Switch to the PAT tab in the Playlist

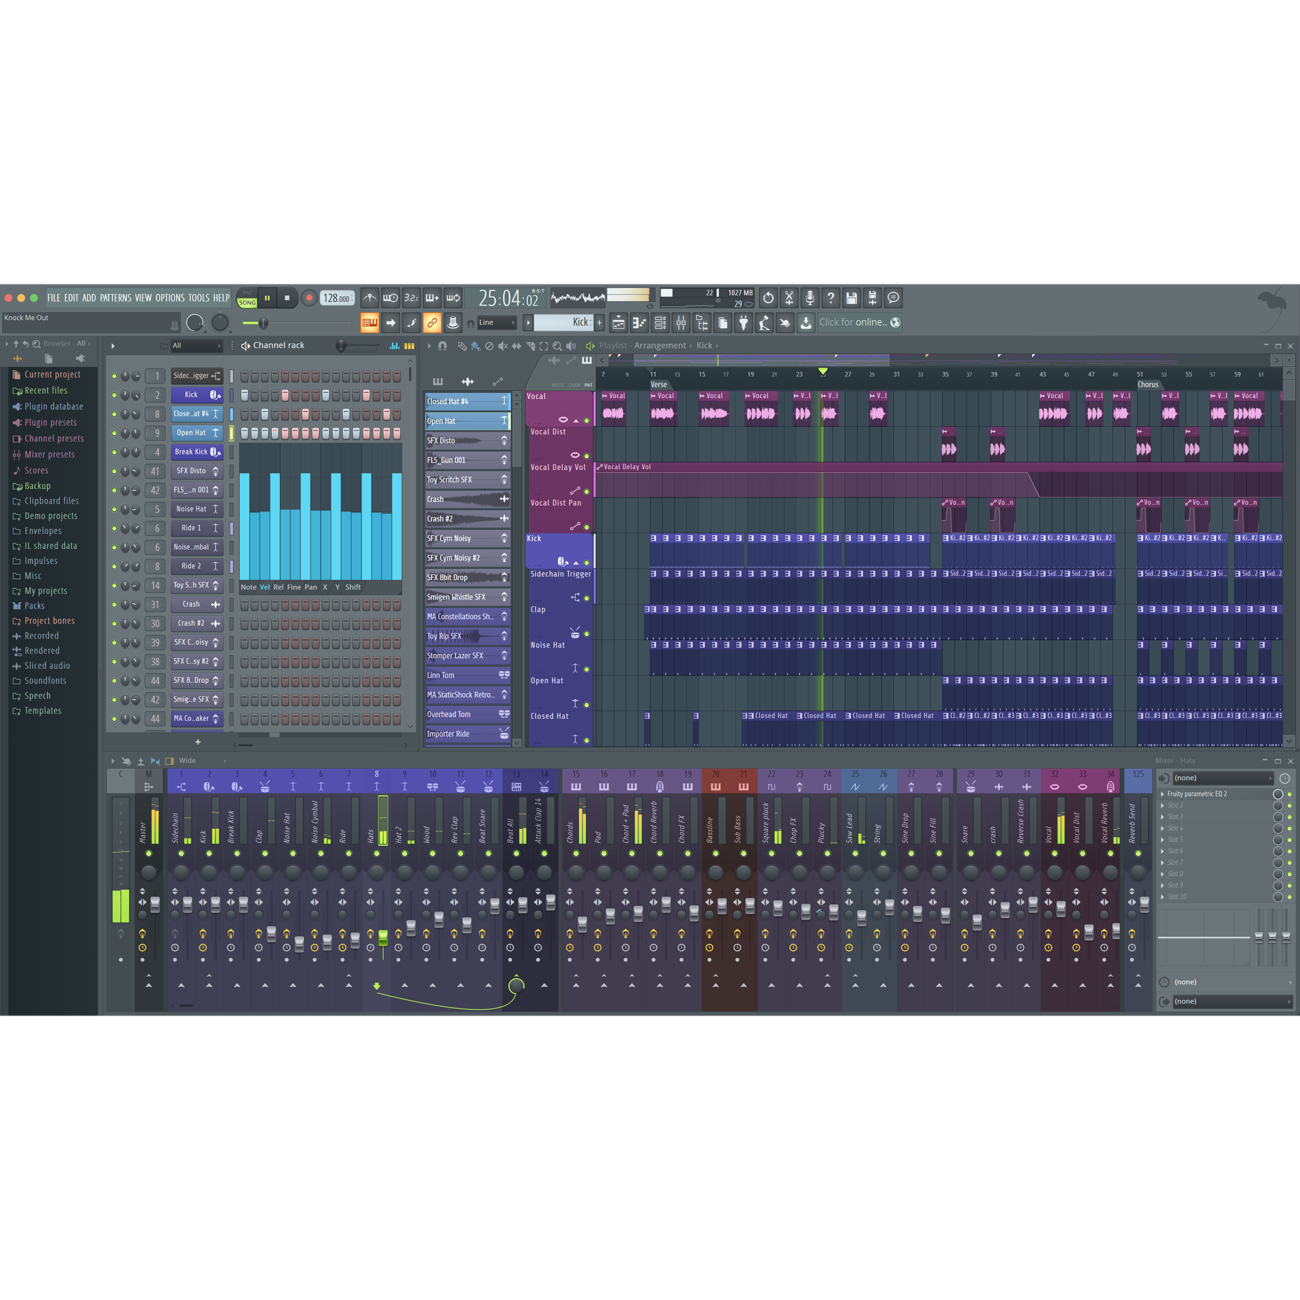pyautogui.click(x=587, y=384)
